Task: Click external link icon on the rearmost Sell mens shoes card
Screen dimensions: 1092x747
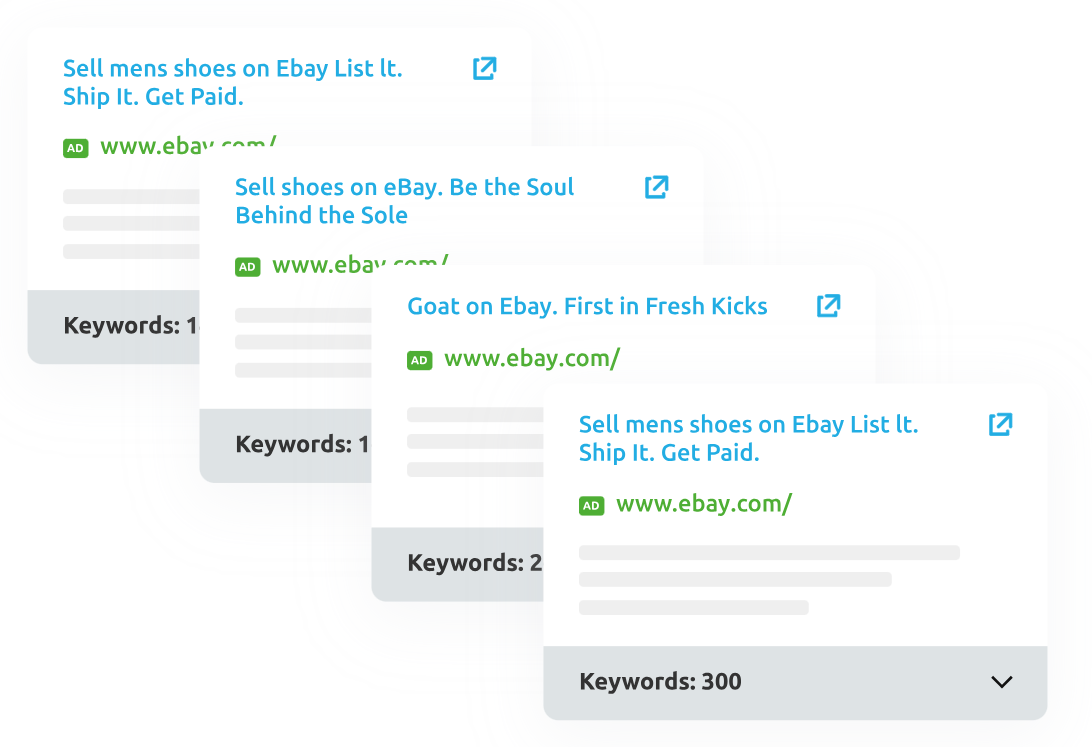Action: coord(484,68)
